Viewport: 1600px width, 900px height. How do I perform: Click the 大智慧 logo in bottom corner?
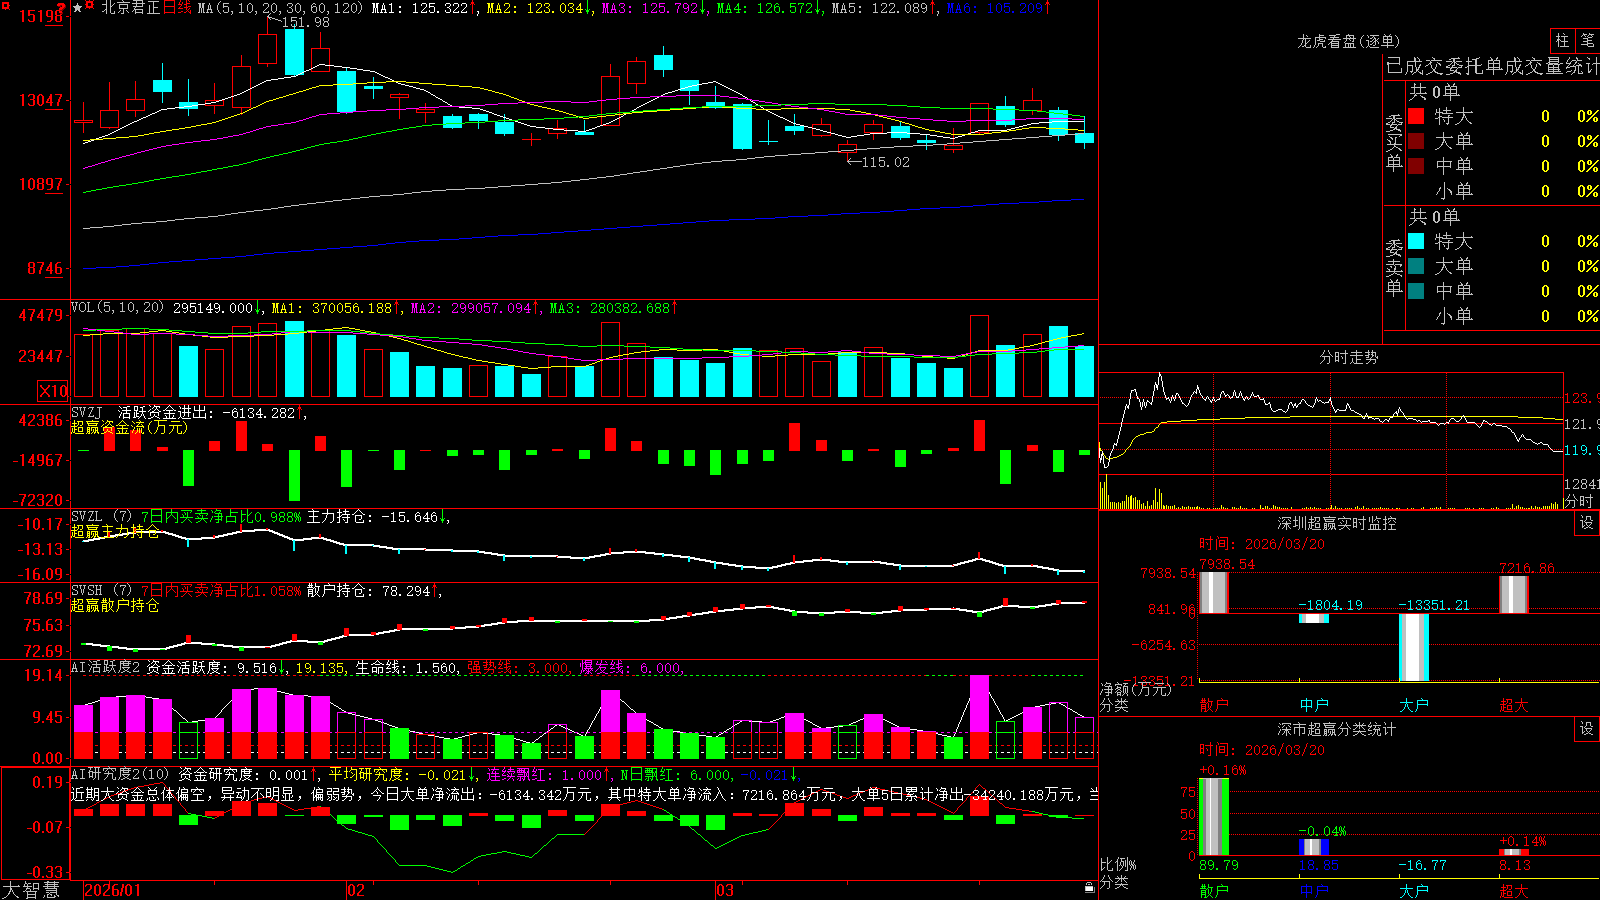coord(31,890)
